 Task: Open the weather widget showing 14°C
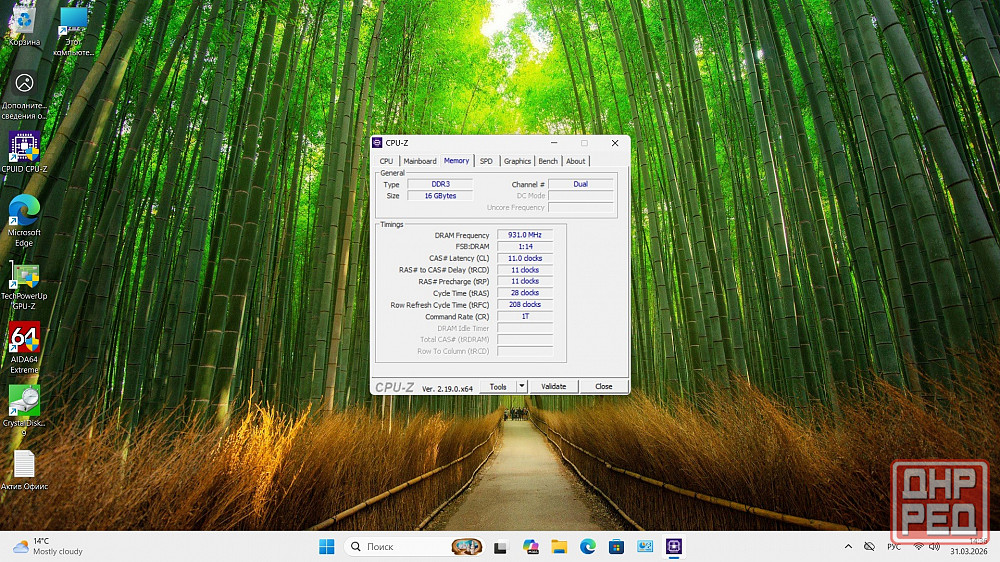click(47, 546)
